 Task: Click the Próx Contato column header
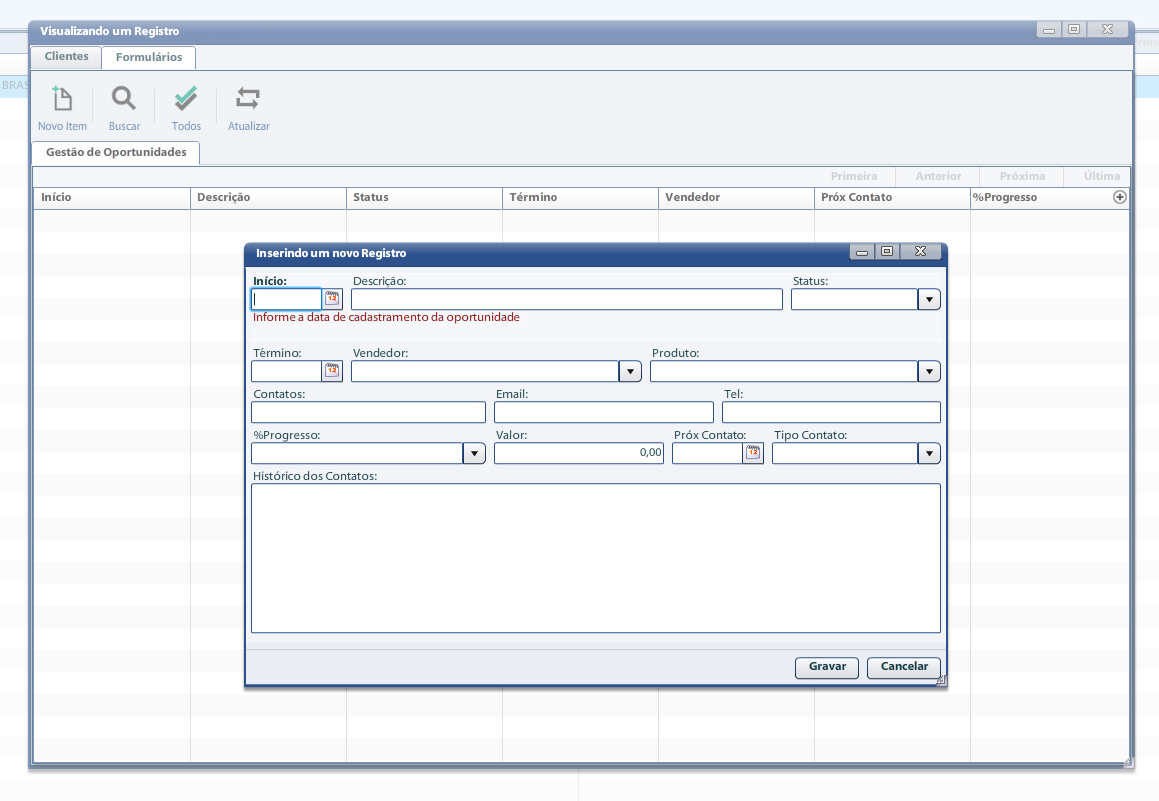tap(892, 197)
